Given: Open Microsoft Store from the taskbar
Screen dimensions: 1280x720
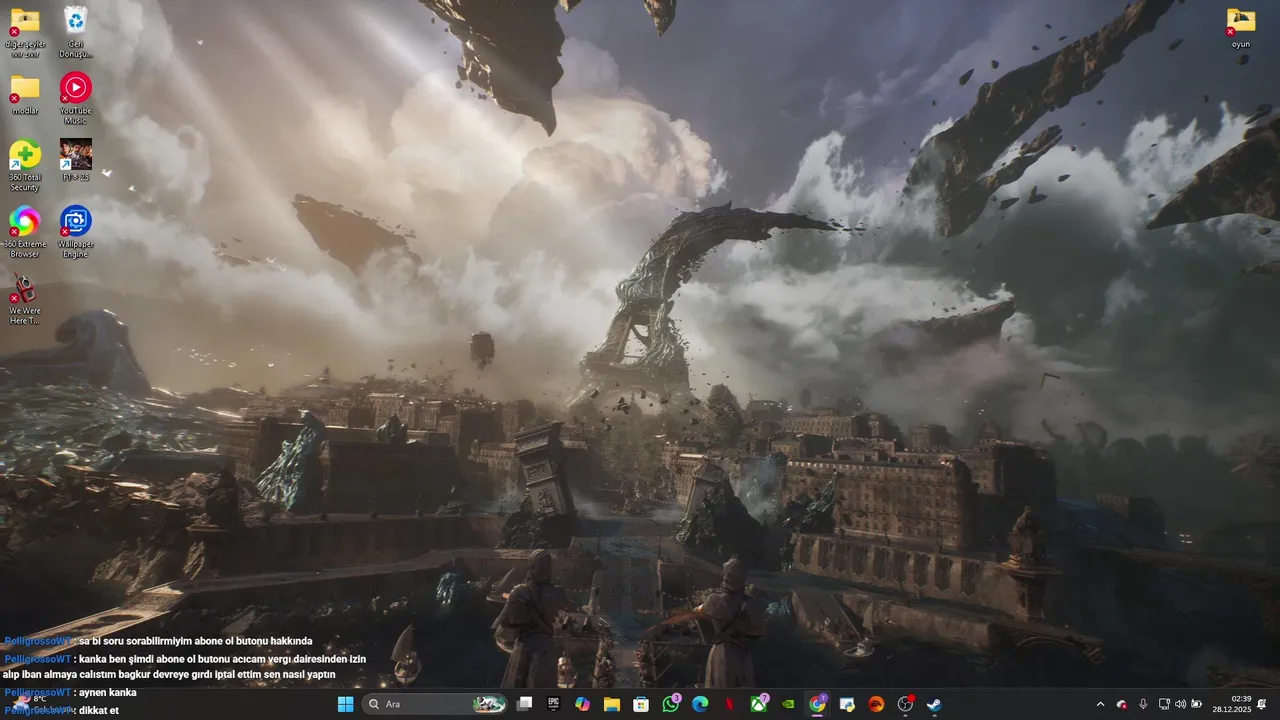Looking at the screenshot, I should click(641, 704).
